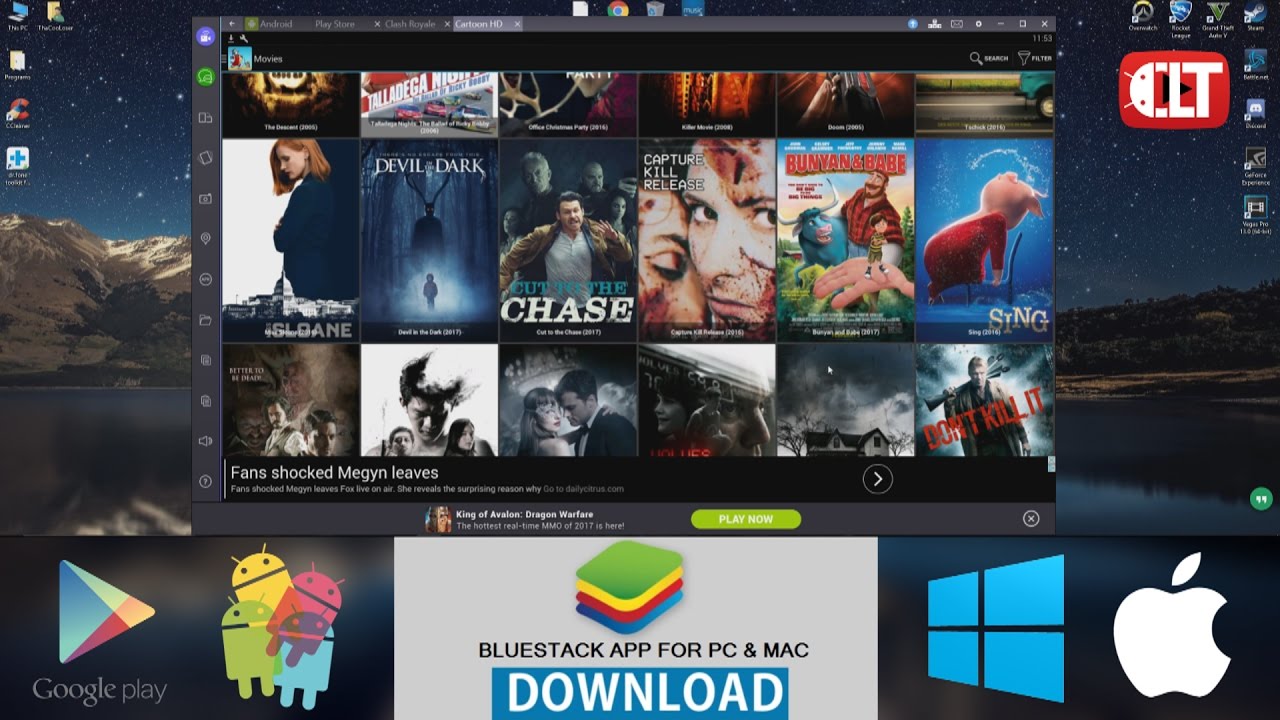
Task: Open the Devil in the Dark poster
Action: point(429,240)
